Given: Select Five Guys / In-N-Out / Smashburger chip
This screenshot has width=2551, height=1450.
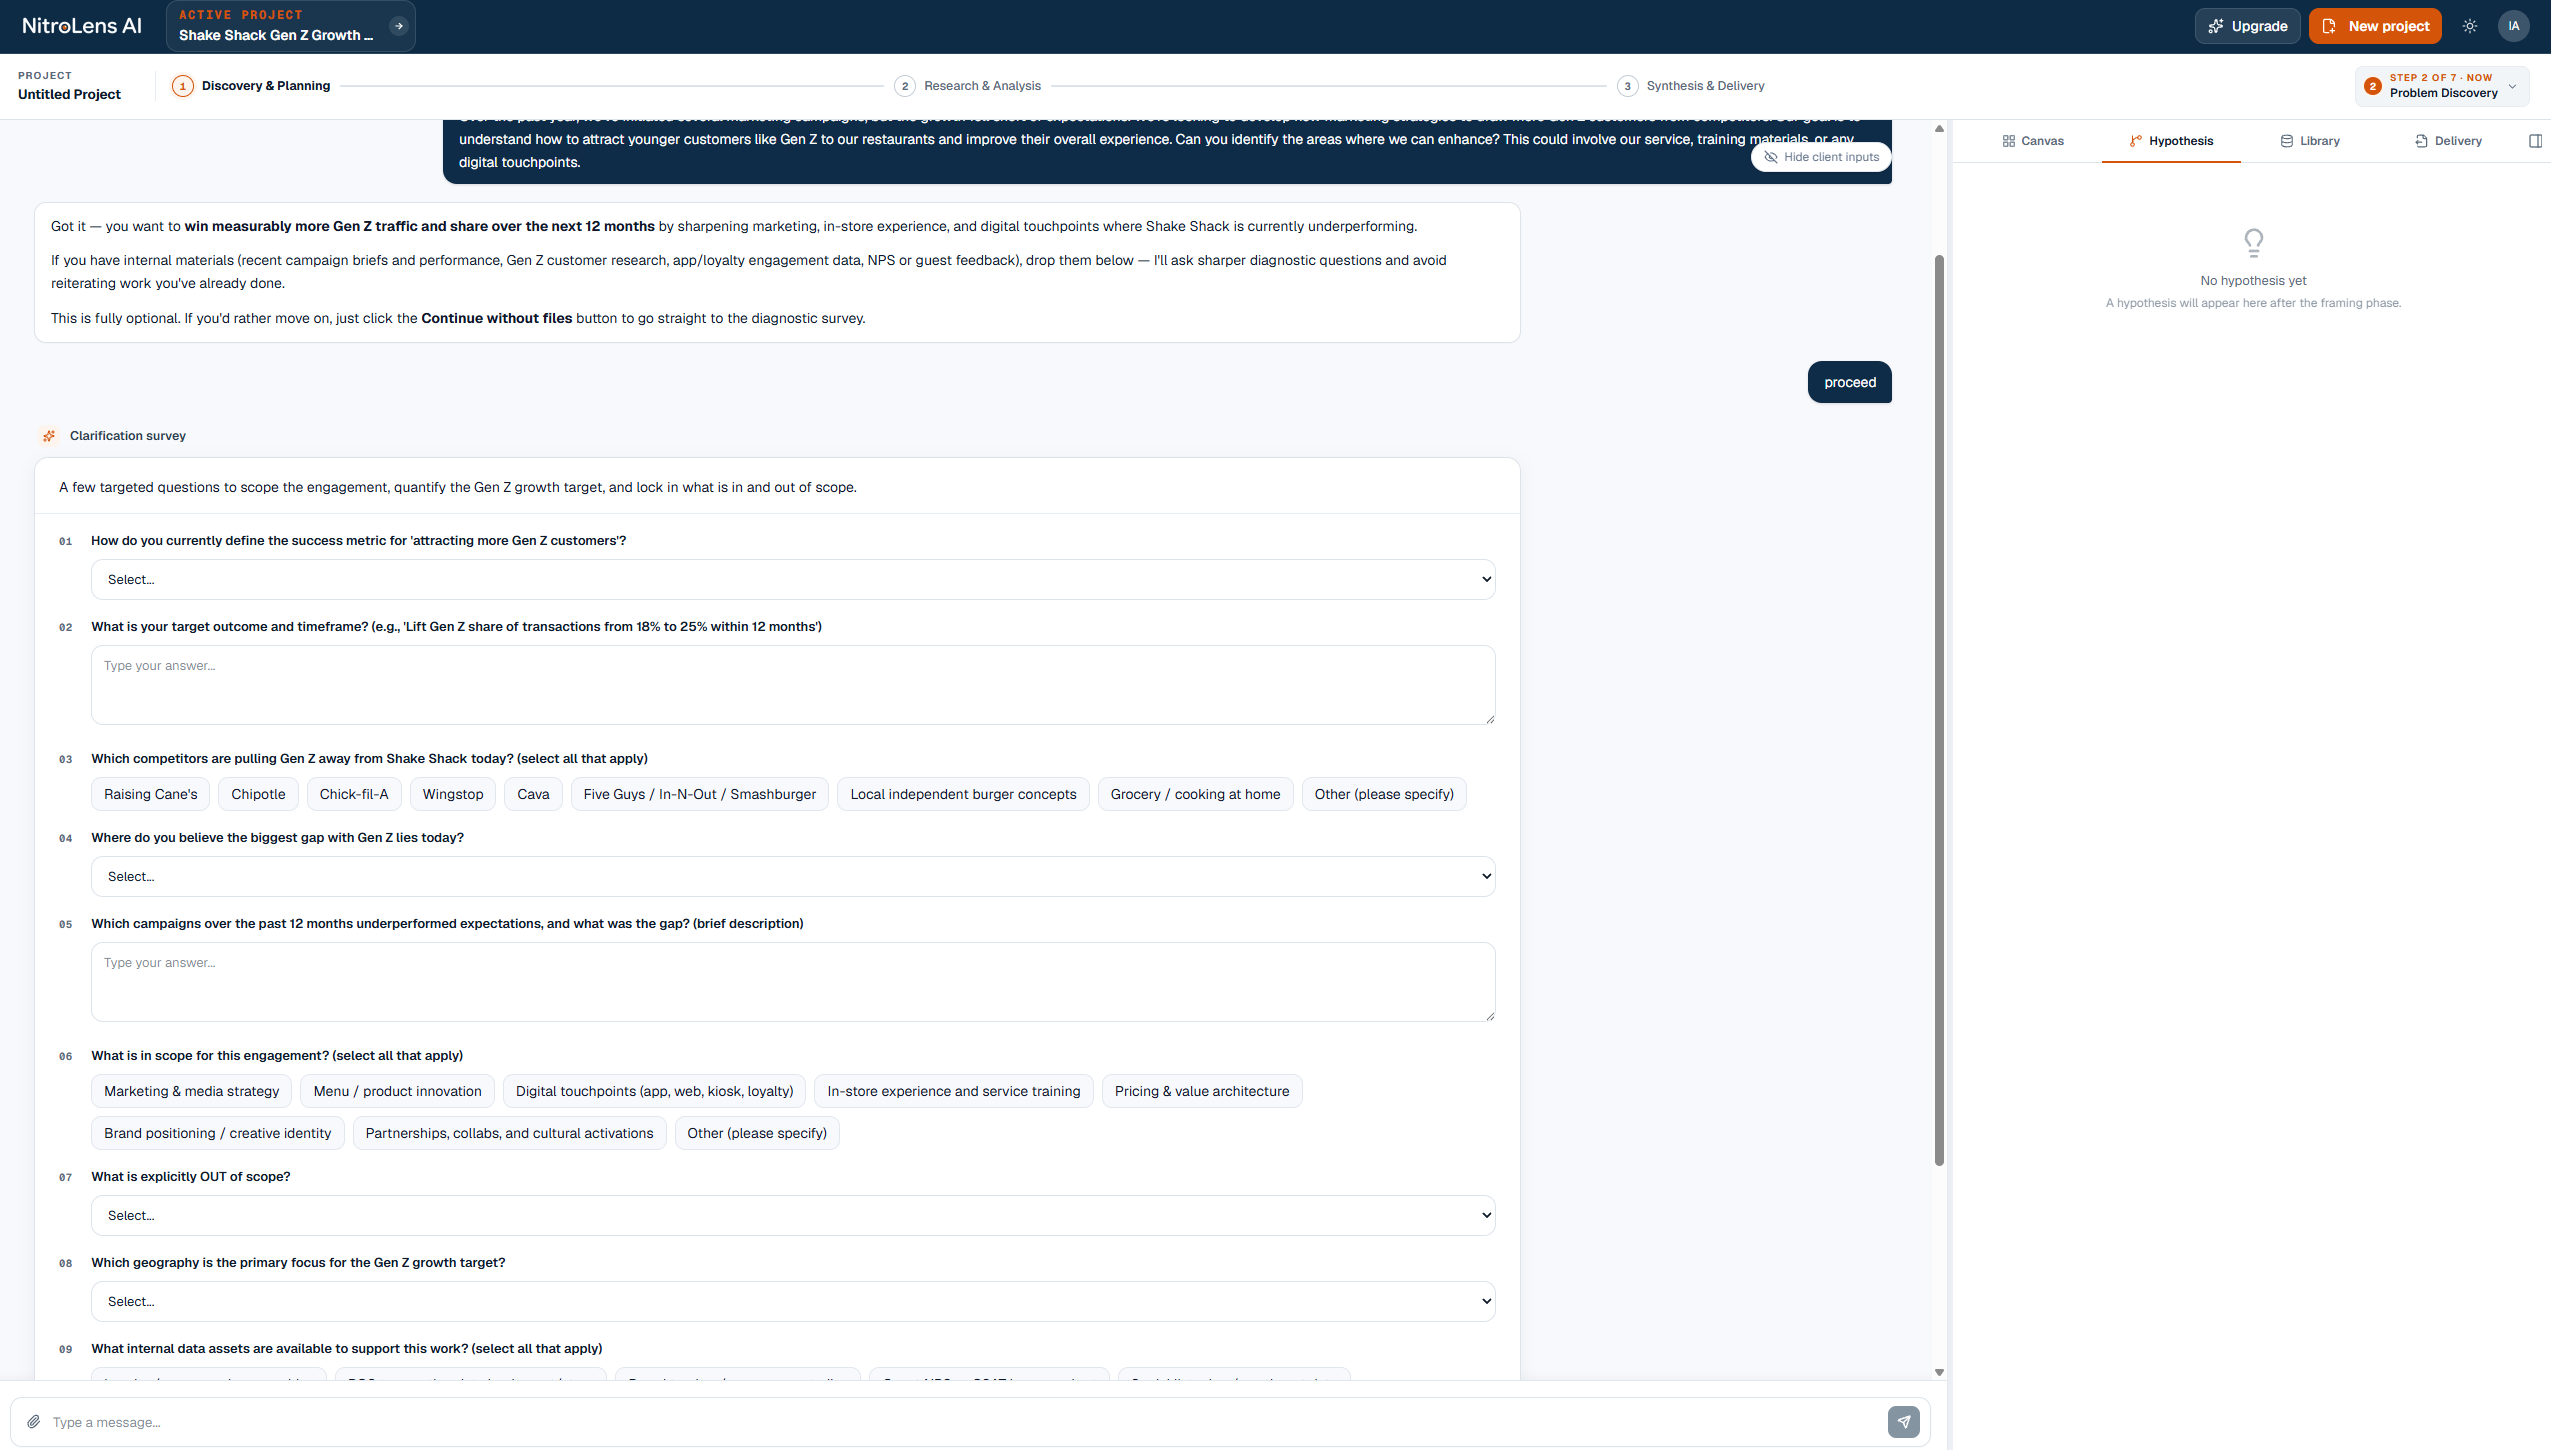Looking at the screenshot, I should (x=700, y=794).
